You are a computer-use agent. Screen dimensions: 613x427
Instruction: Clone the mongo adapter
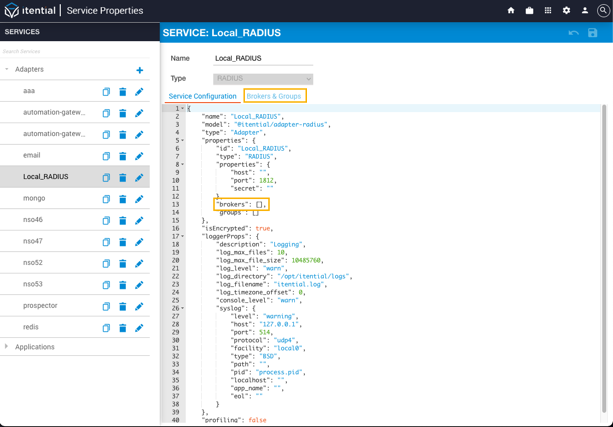point(106,199)
